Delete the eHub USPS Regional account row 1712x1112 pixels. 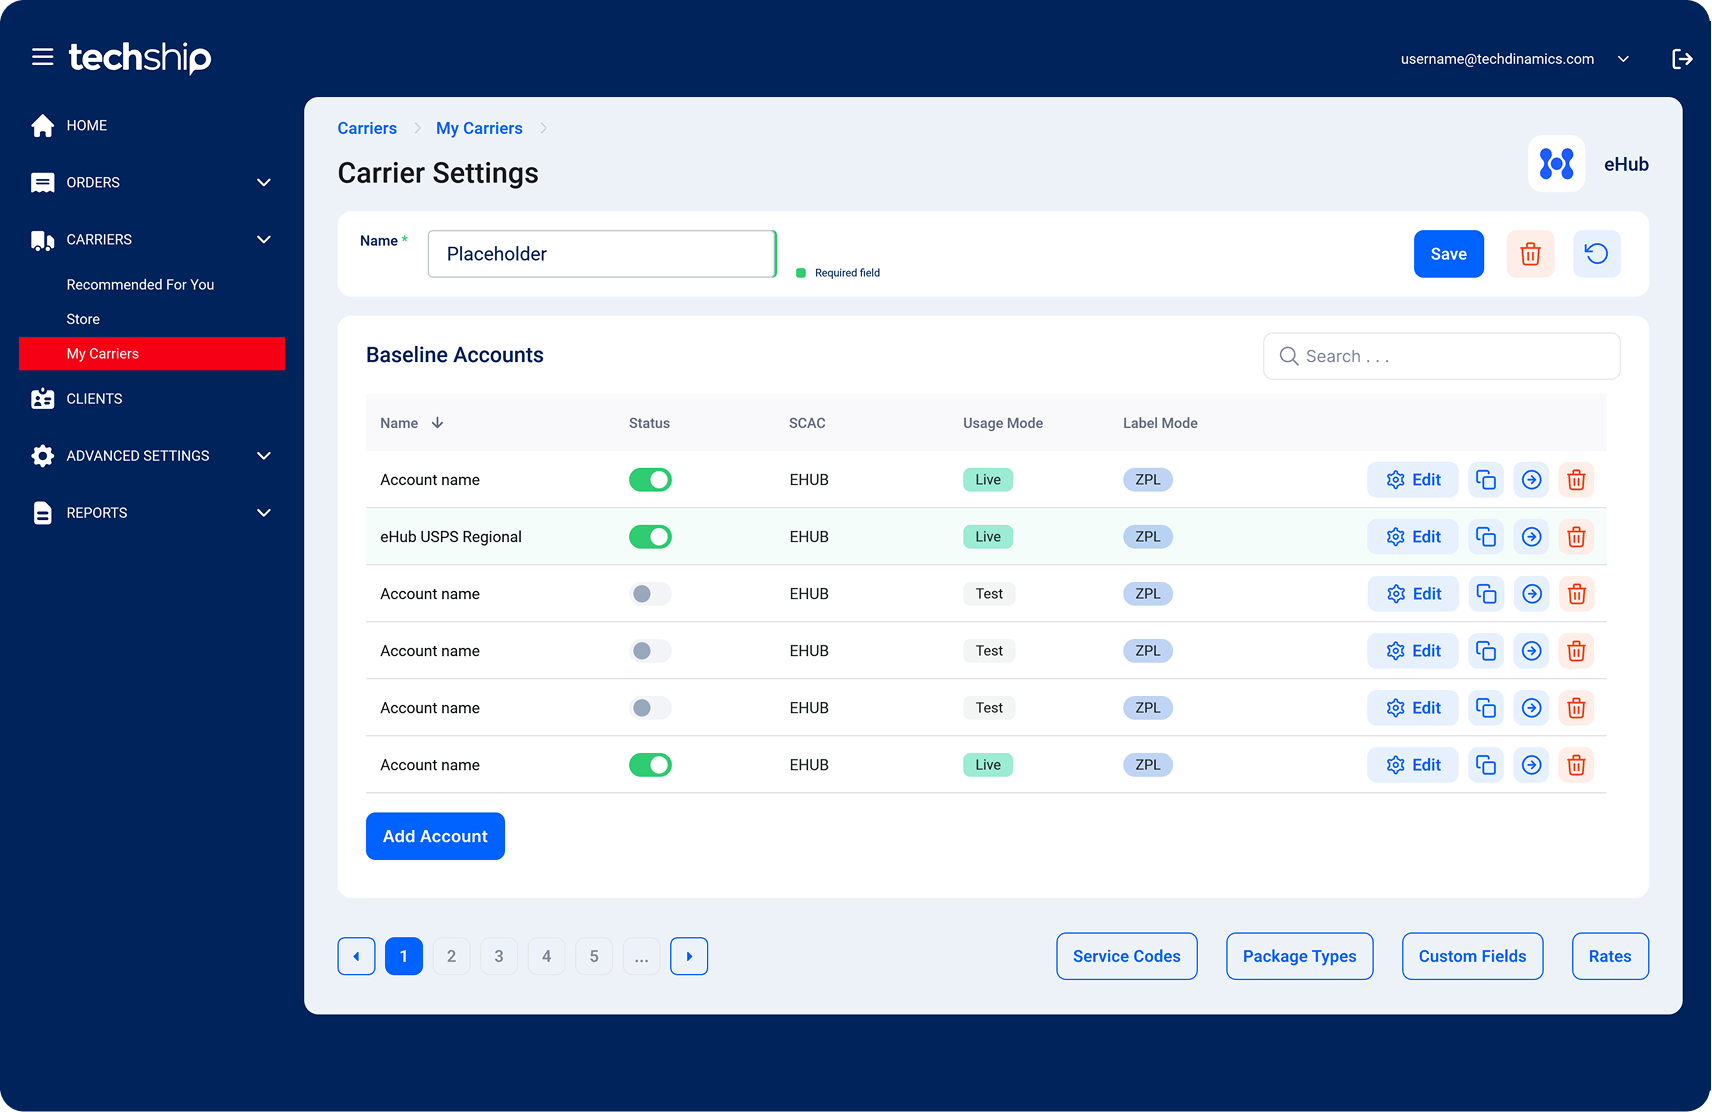pyautogui.click(x=1576, y=536)
